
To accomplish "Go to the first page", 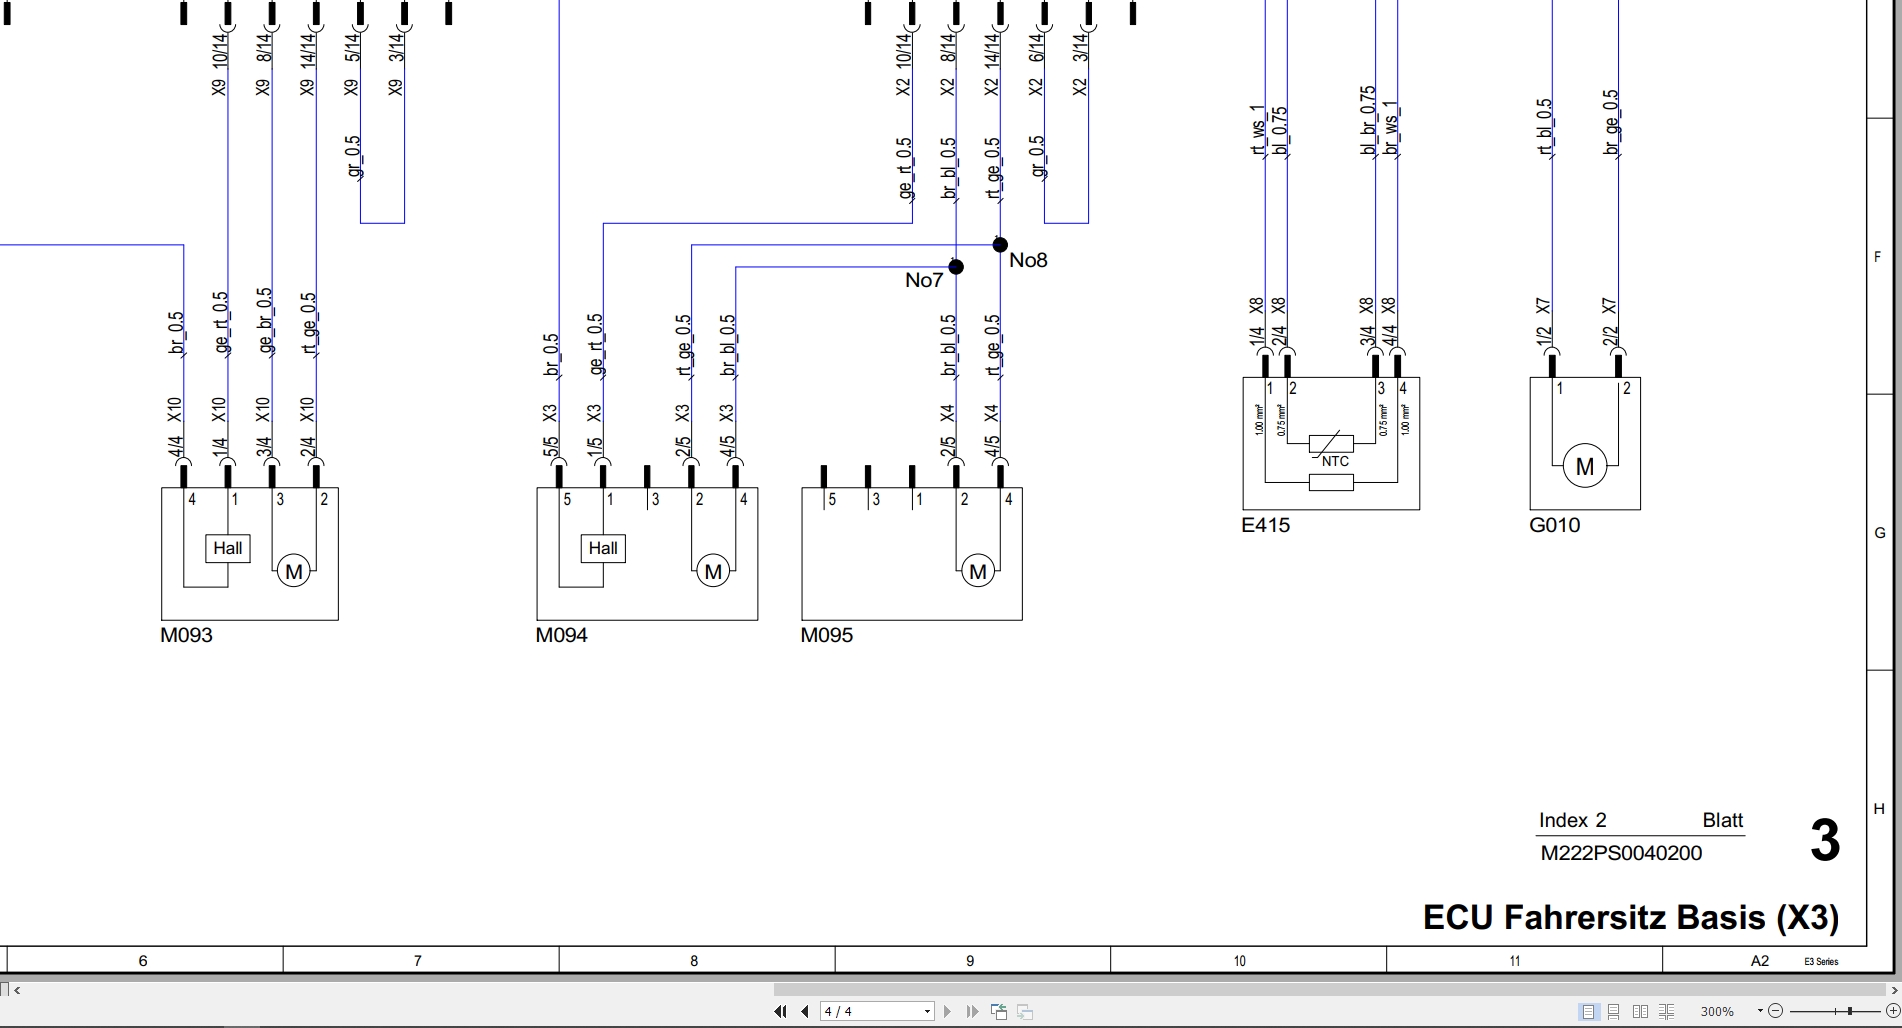I will (x=781, y=1012).
